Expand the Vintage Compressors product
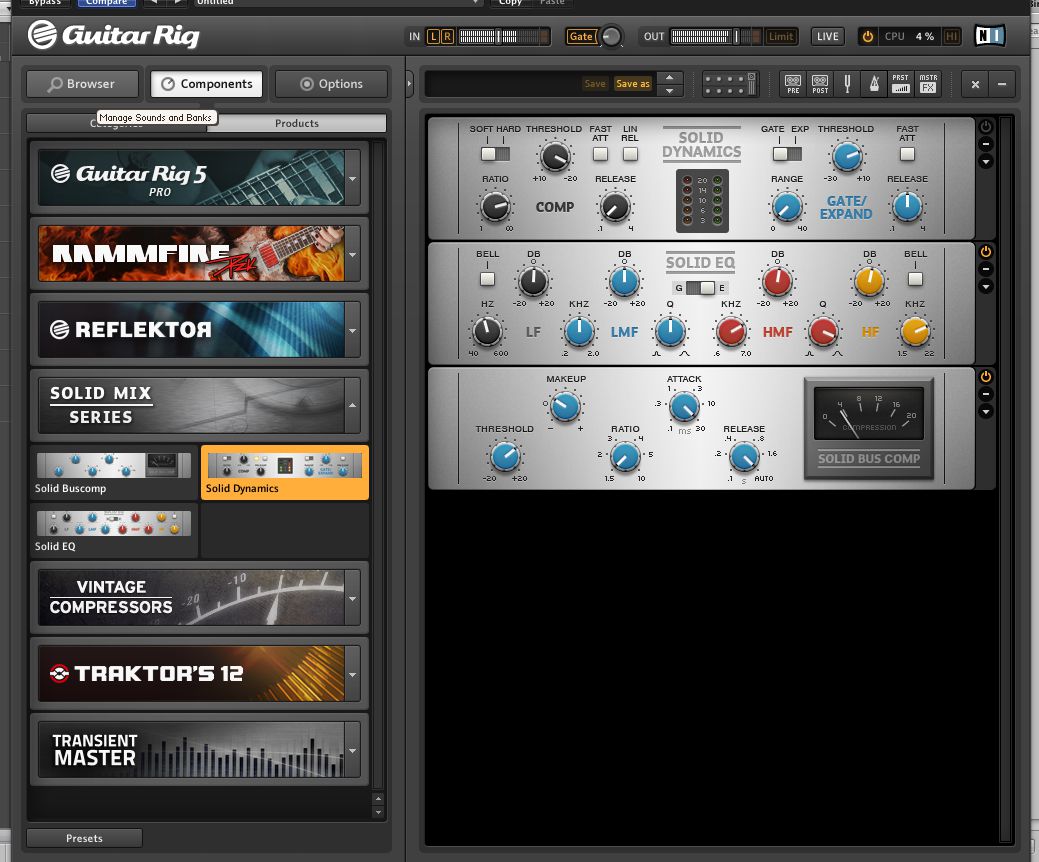Screen dimensions: 1039x862 tap(353, 598)
